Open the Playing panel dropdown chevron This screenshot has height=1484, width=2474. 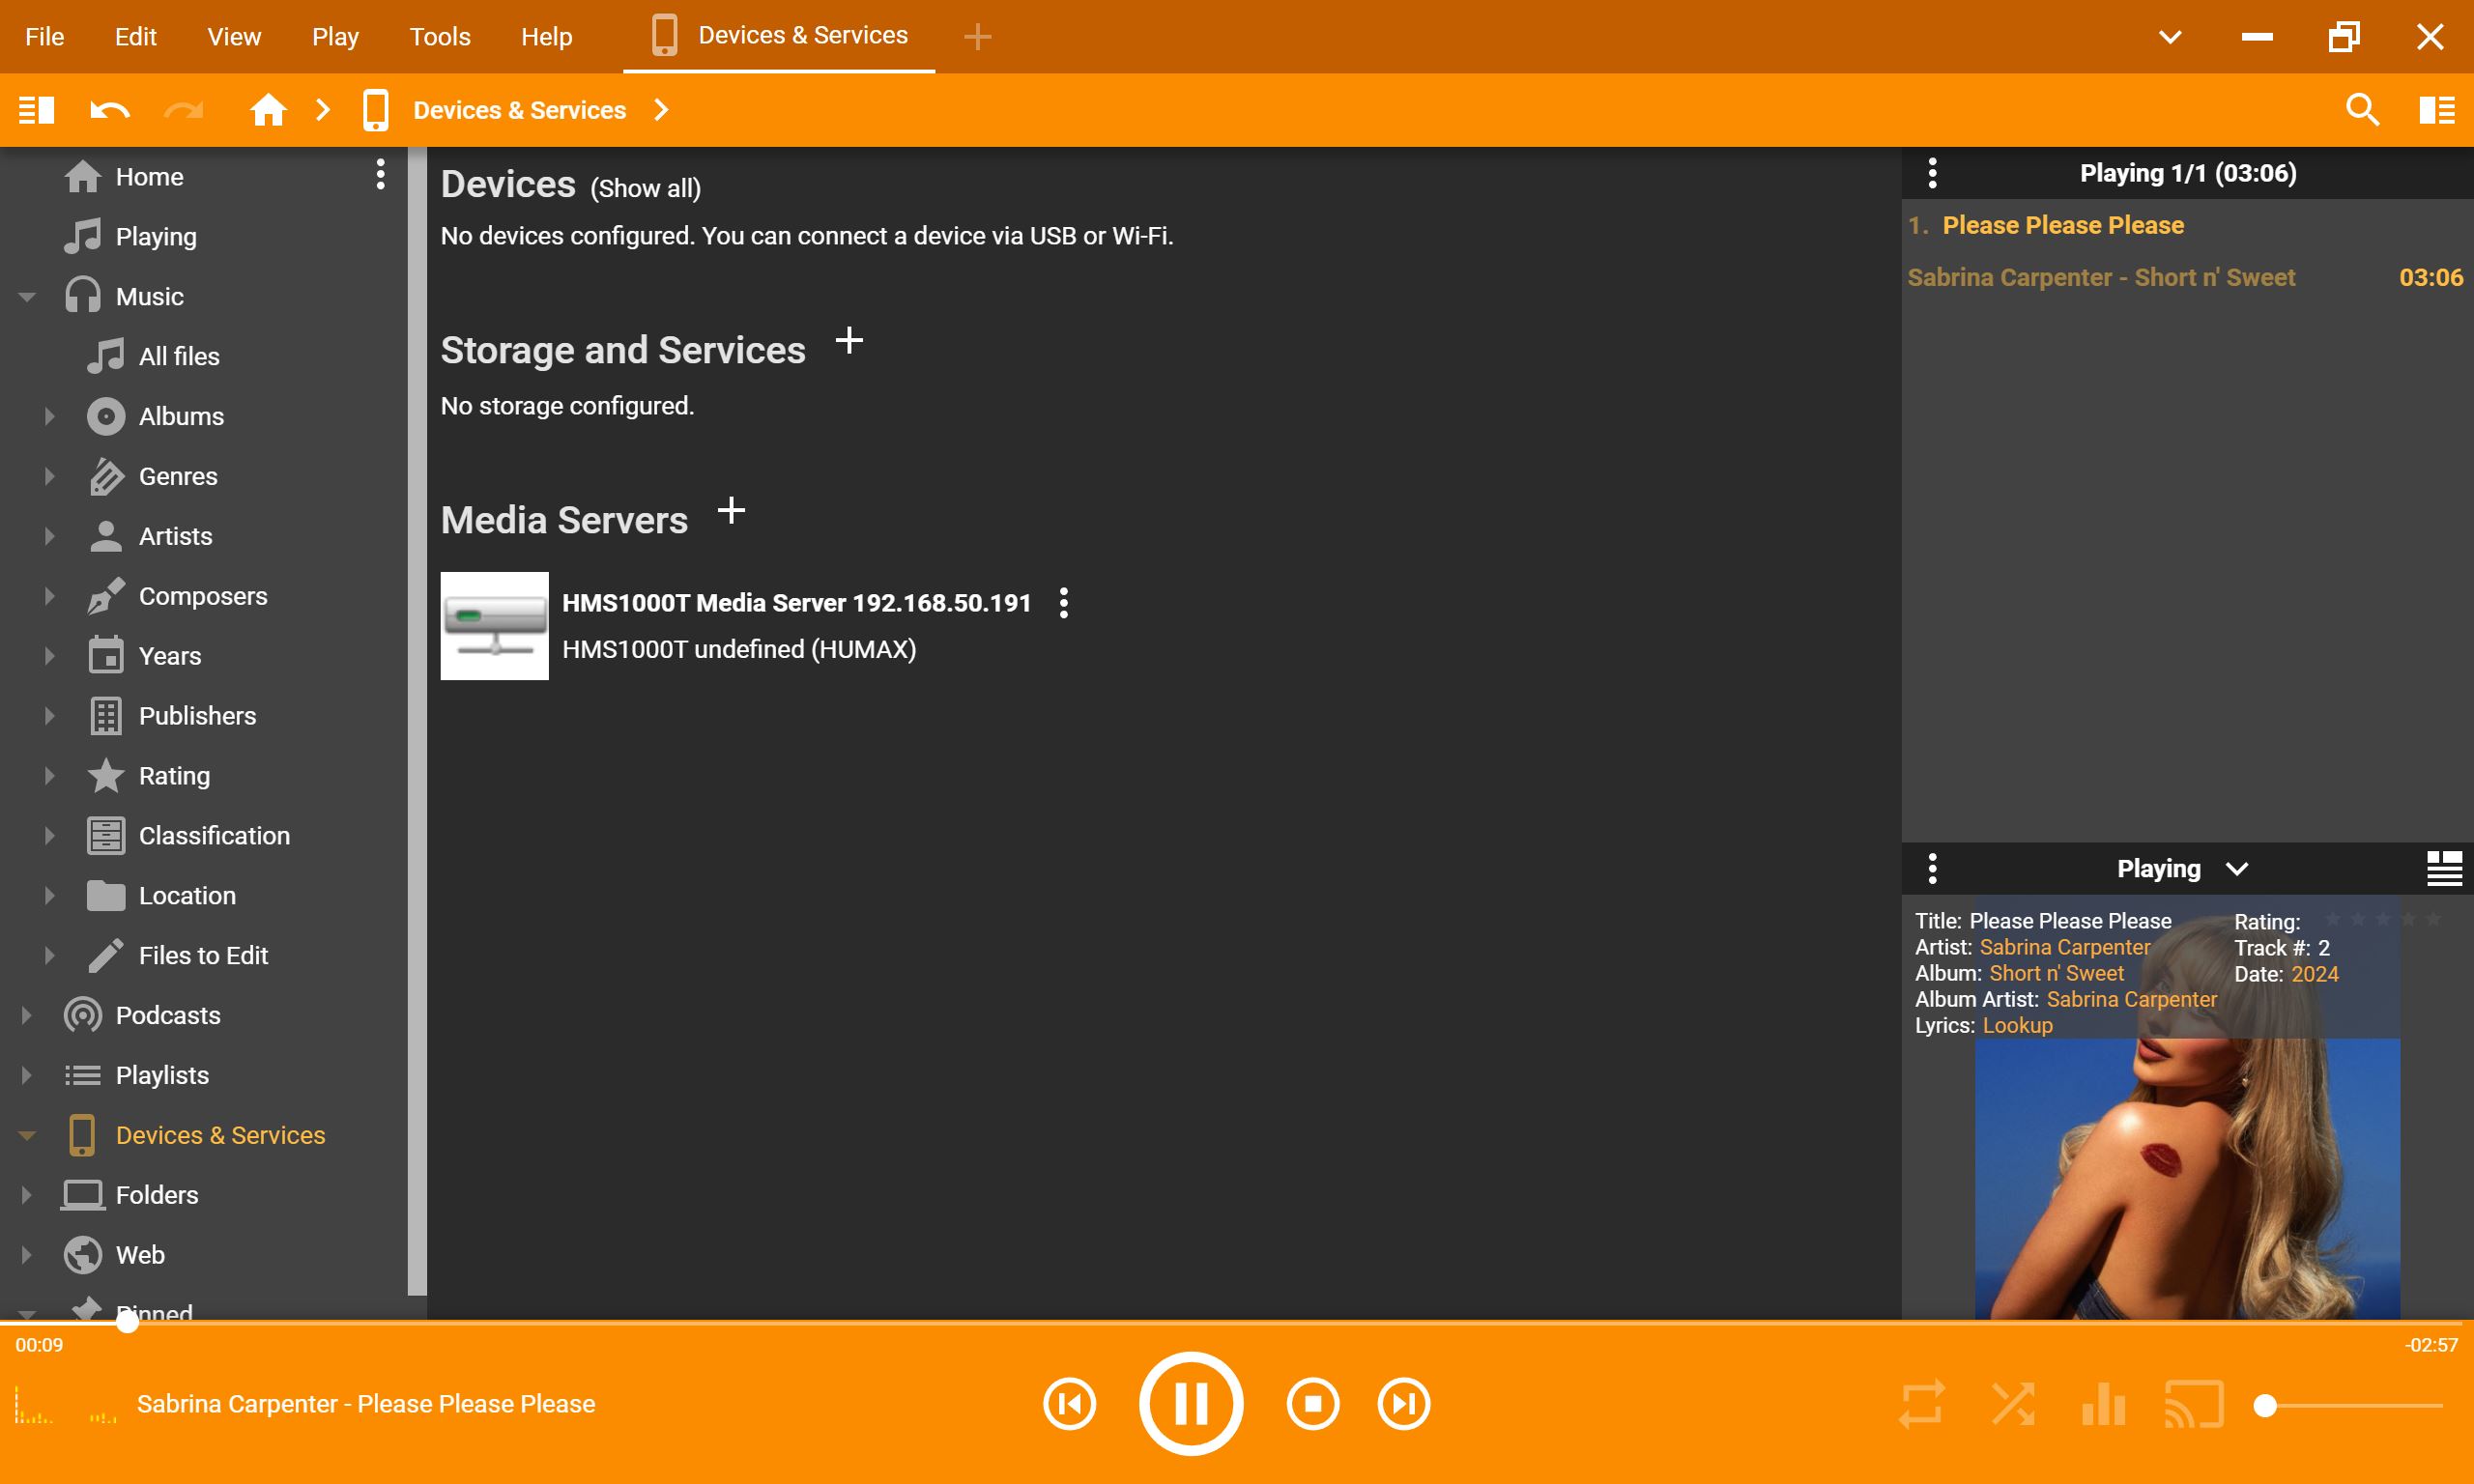[x=2237, y=869]
